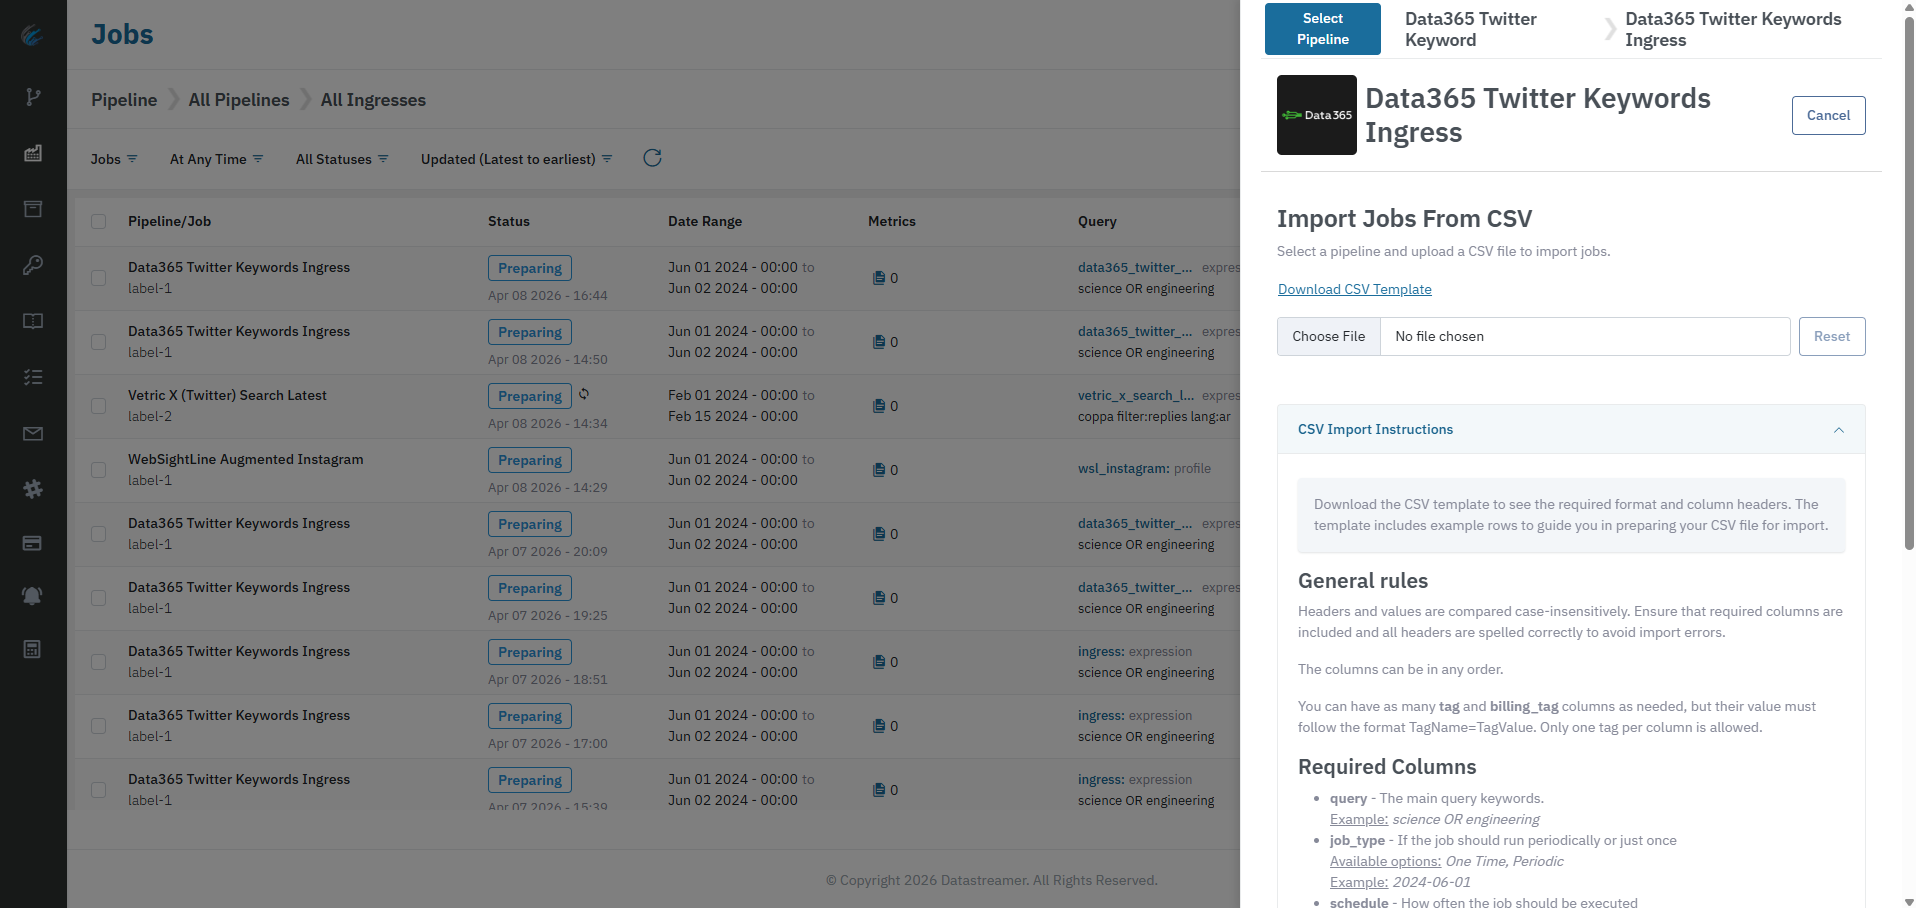Click the No file chosen field
The height and width of the screenshot is (908, 1916).
click(x=1585, y=336)
